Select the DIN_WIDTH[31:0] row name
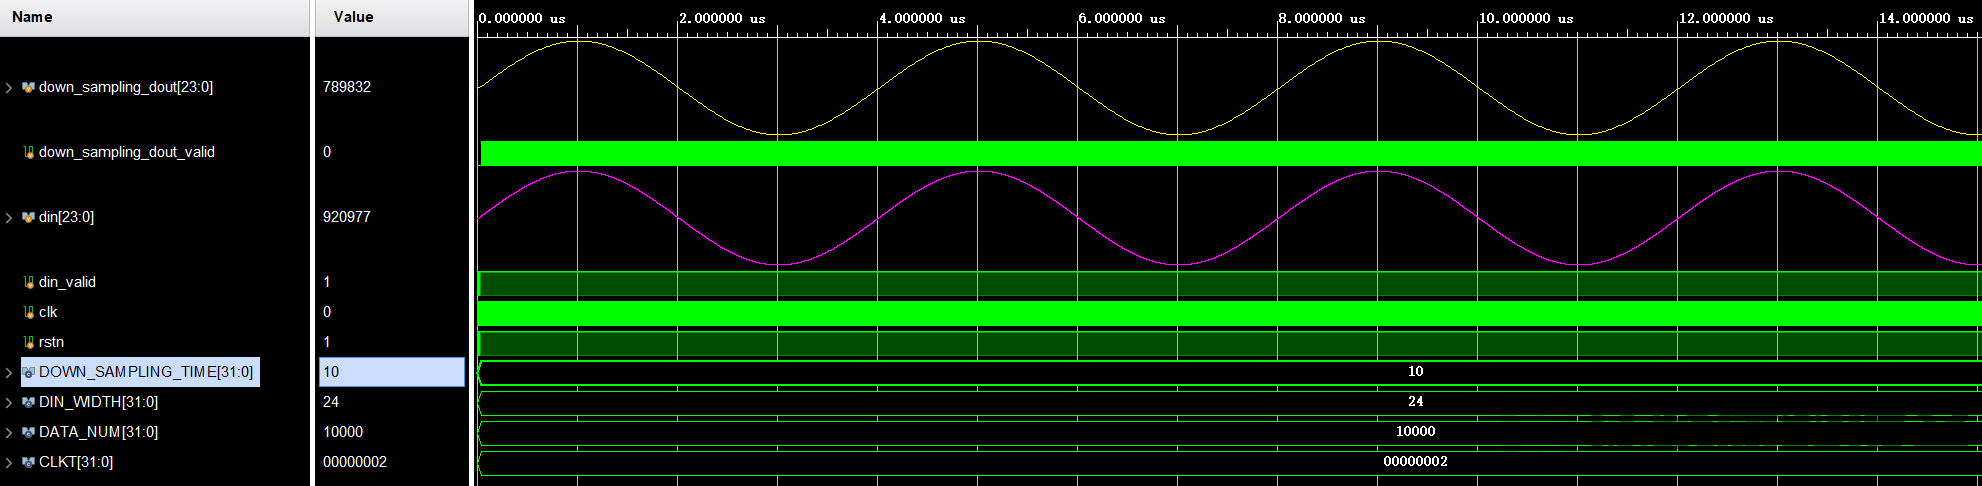The image size is (1982, 486). (x=98, y=402)
